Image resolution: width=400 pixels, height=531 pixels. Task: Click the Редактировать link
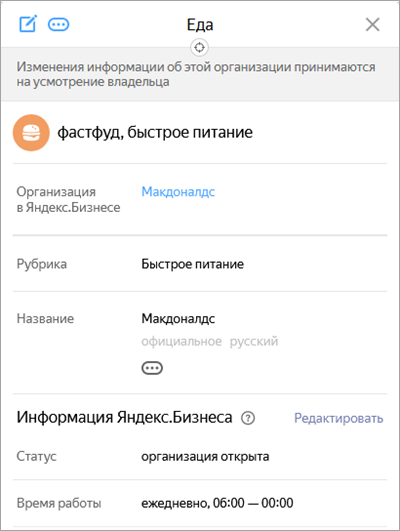[x=339, y=418]
